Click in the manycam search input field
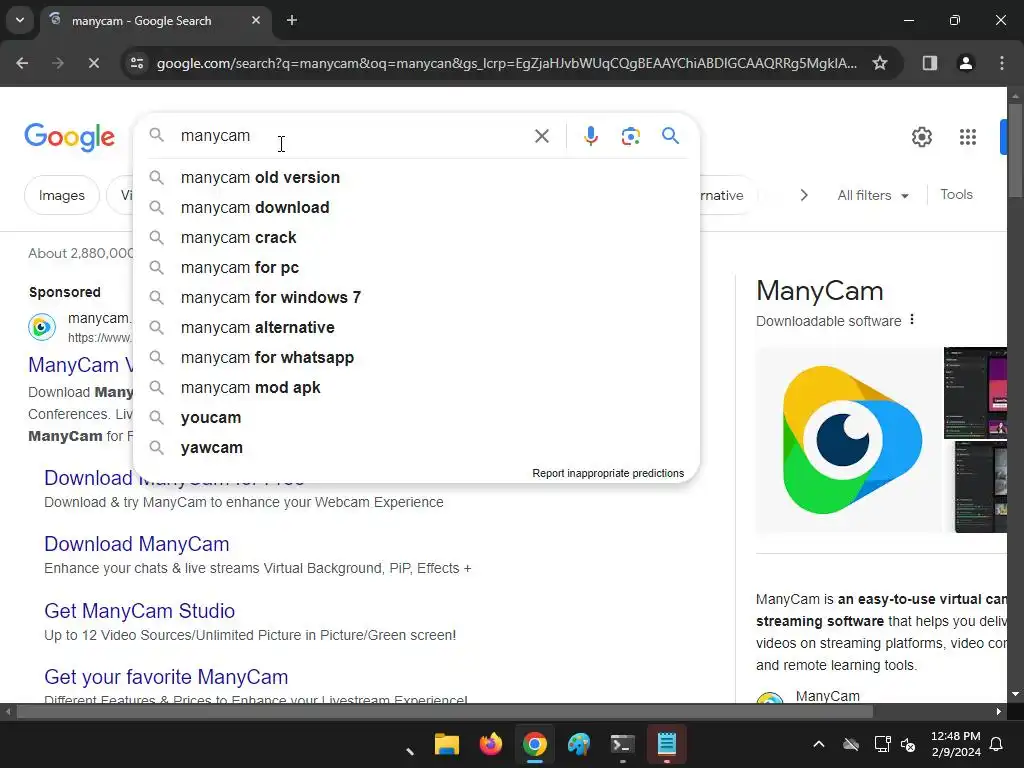 coord(353,136)
